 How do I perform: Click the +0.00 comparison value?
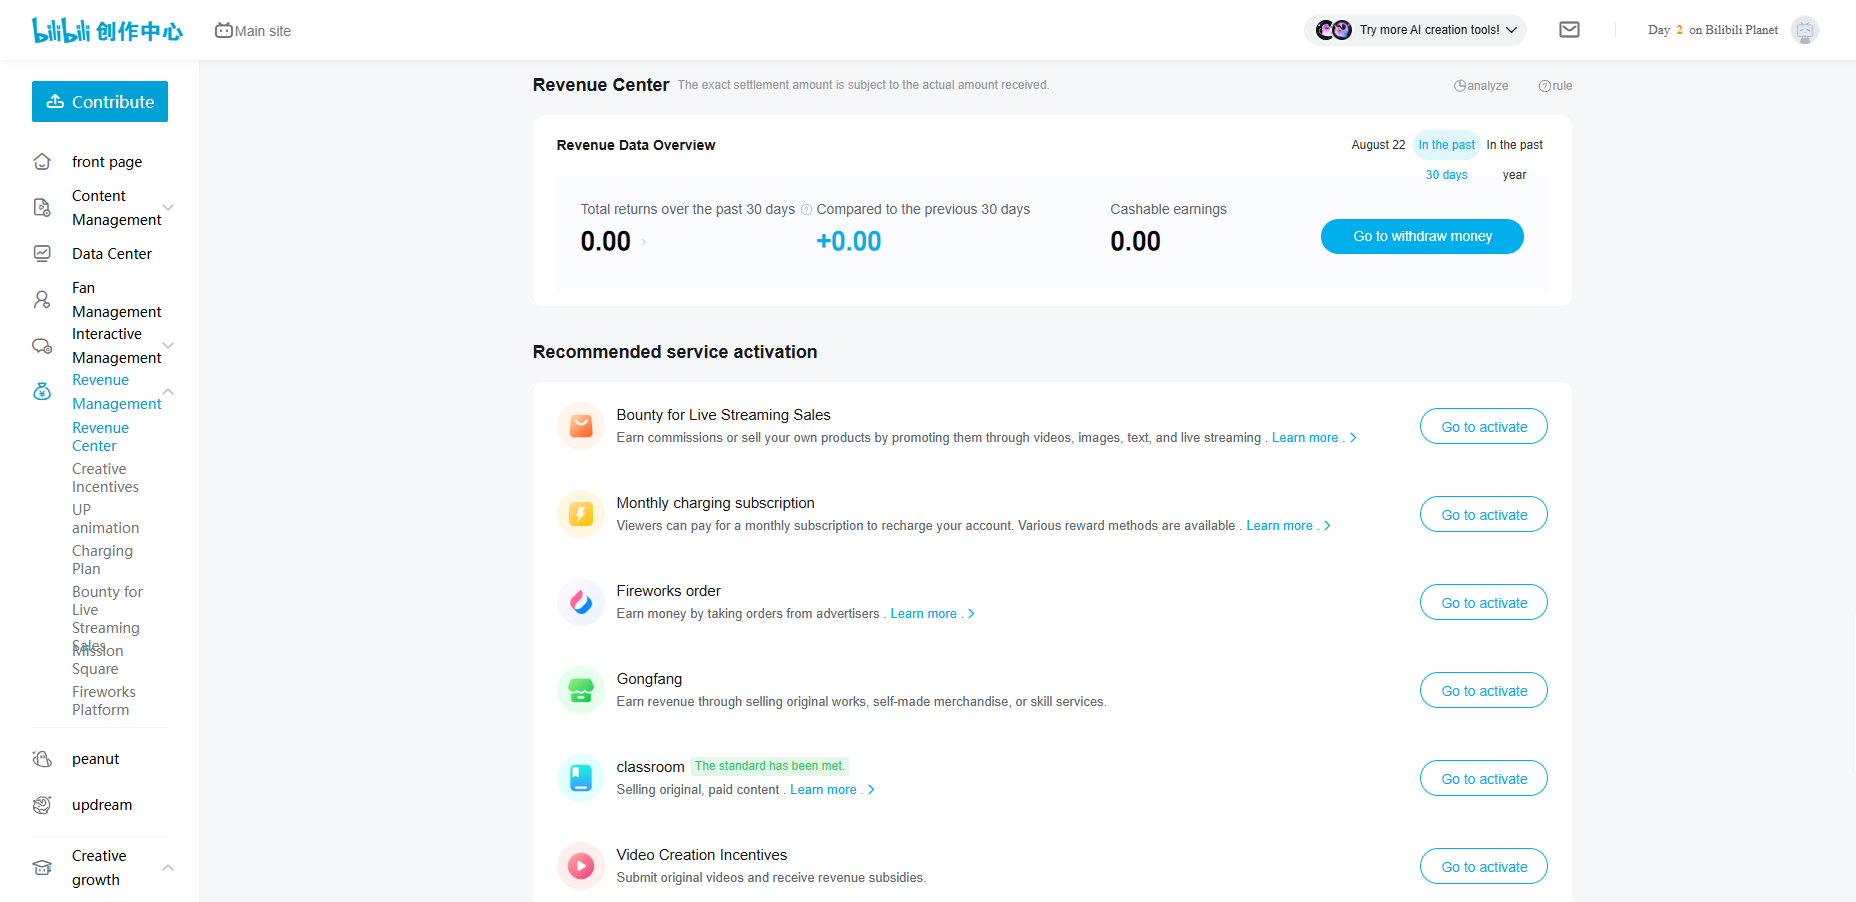point(849,242)
